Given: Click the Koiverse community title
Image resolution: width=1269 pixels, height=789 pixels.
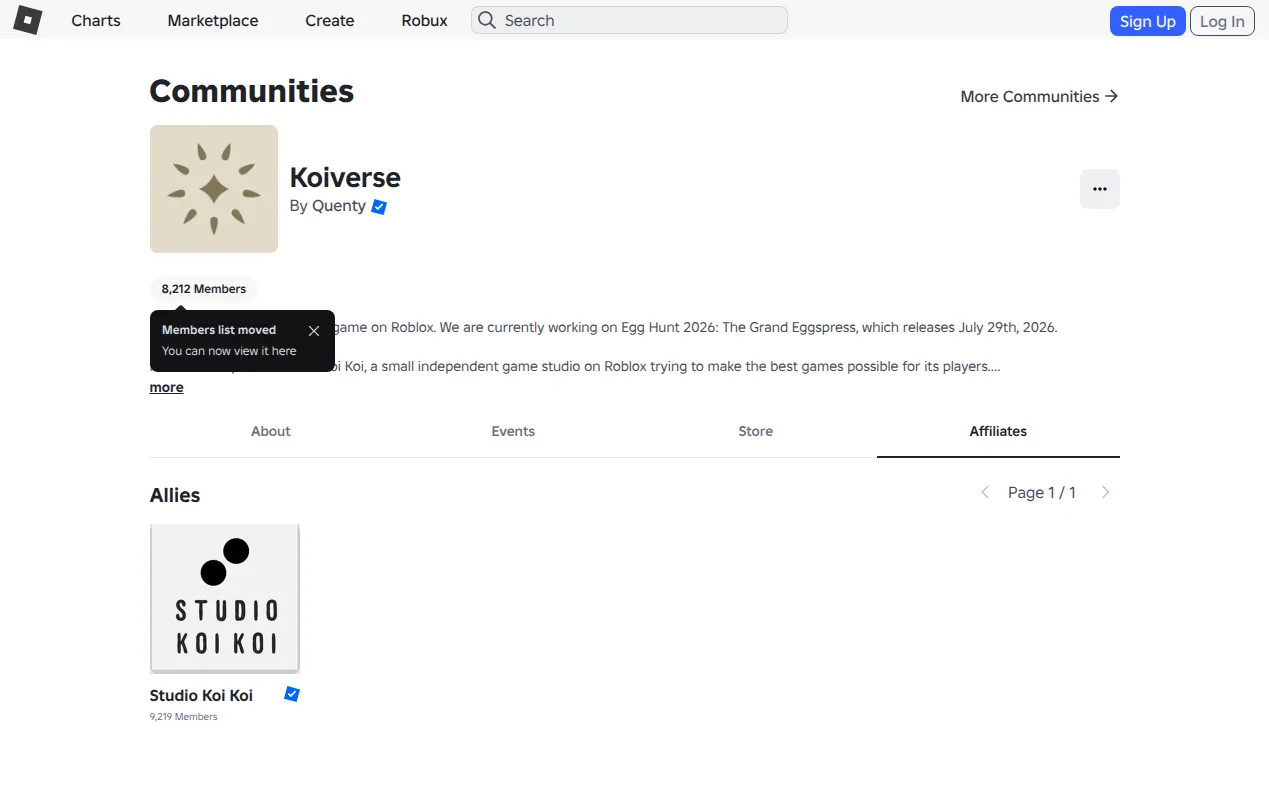Looking at the screenshot, I should (x=345, y=177).
